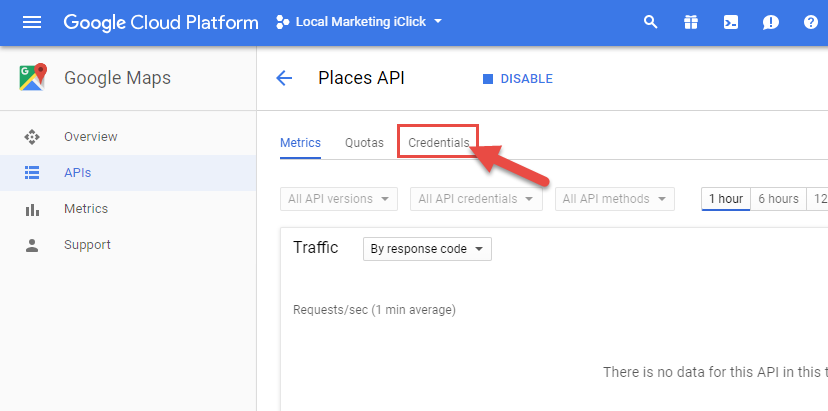Open the notifications alert icon
Screen dimensions: 828x411
770,23
